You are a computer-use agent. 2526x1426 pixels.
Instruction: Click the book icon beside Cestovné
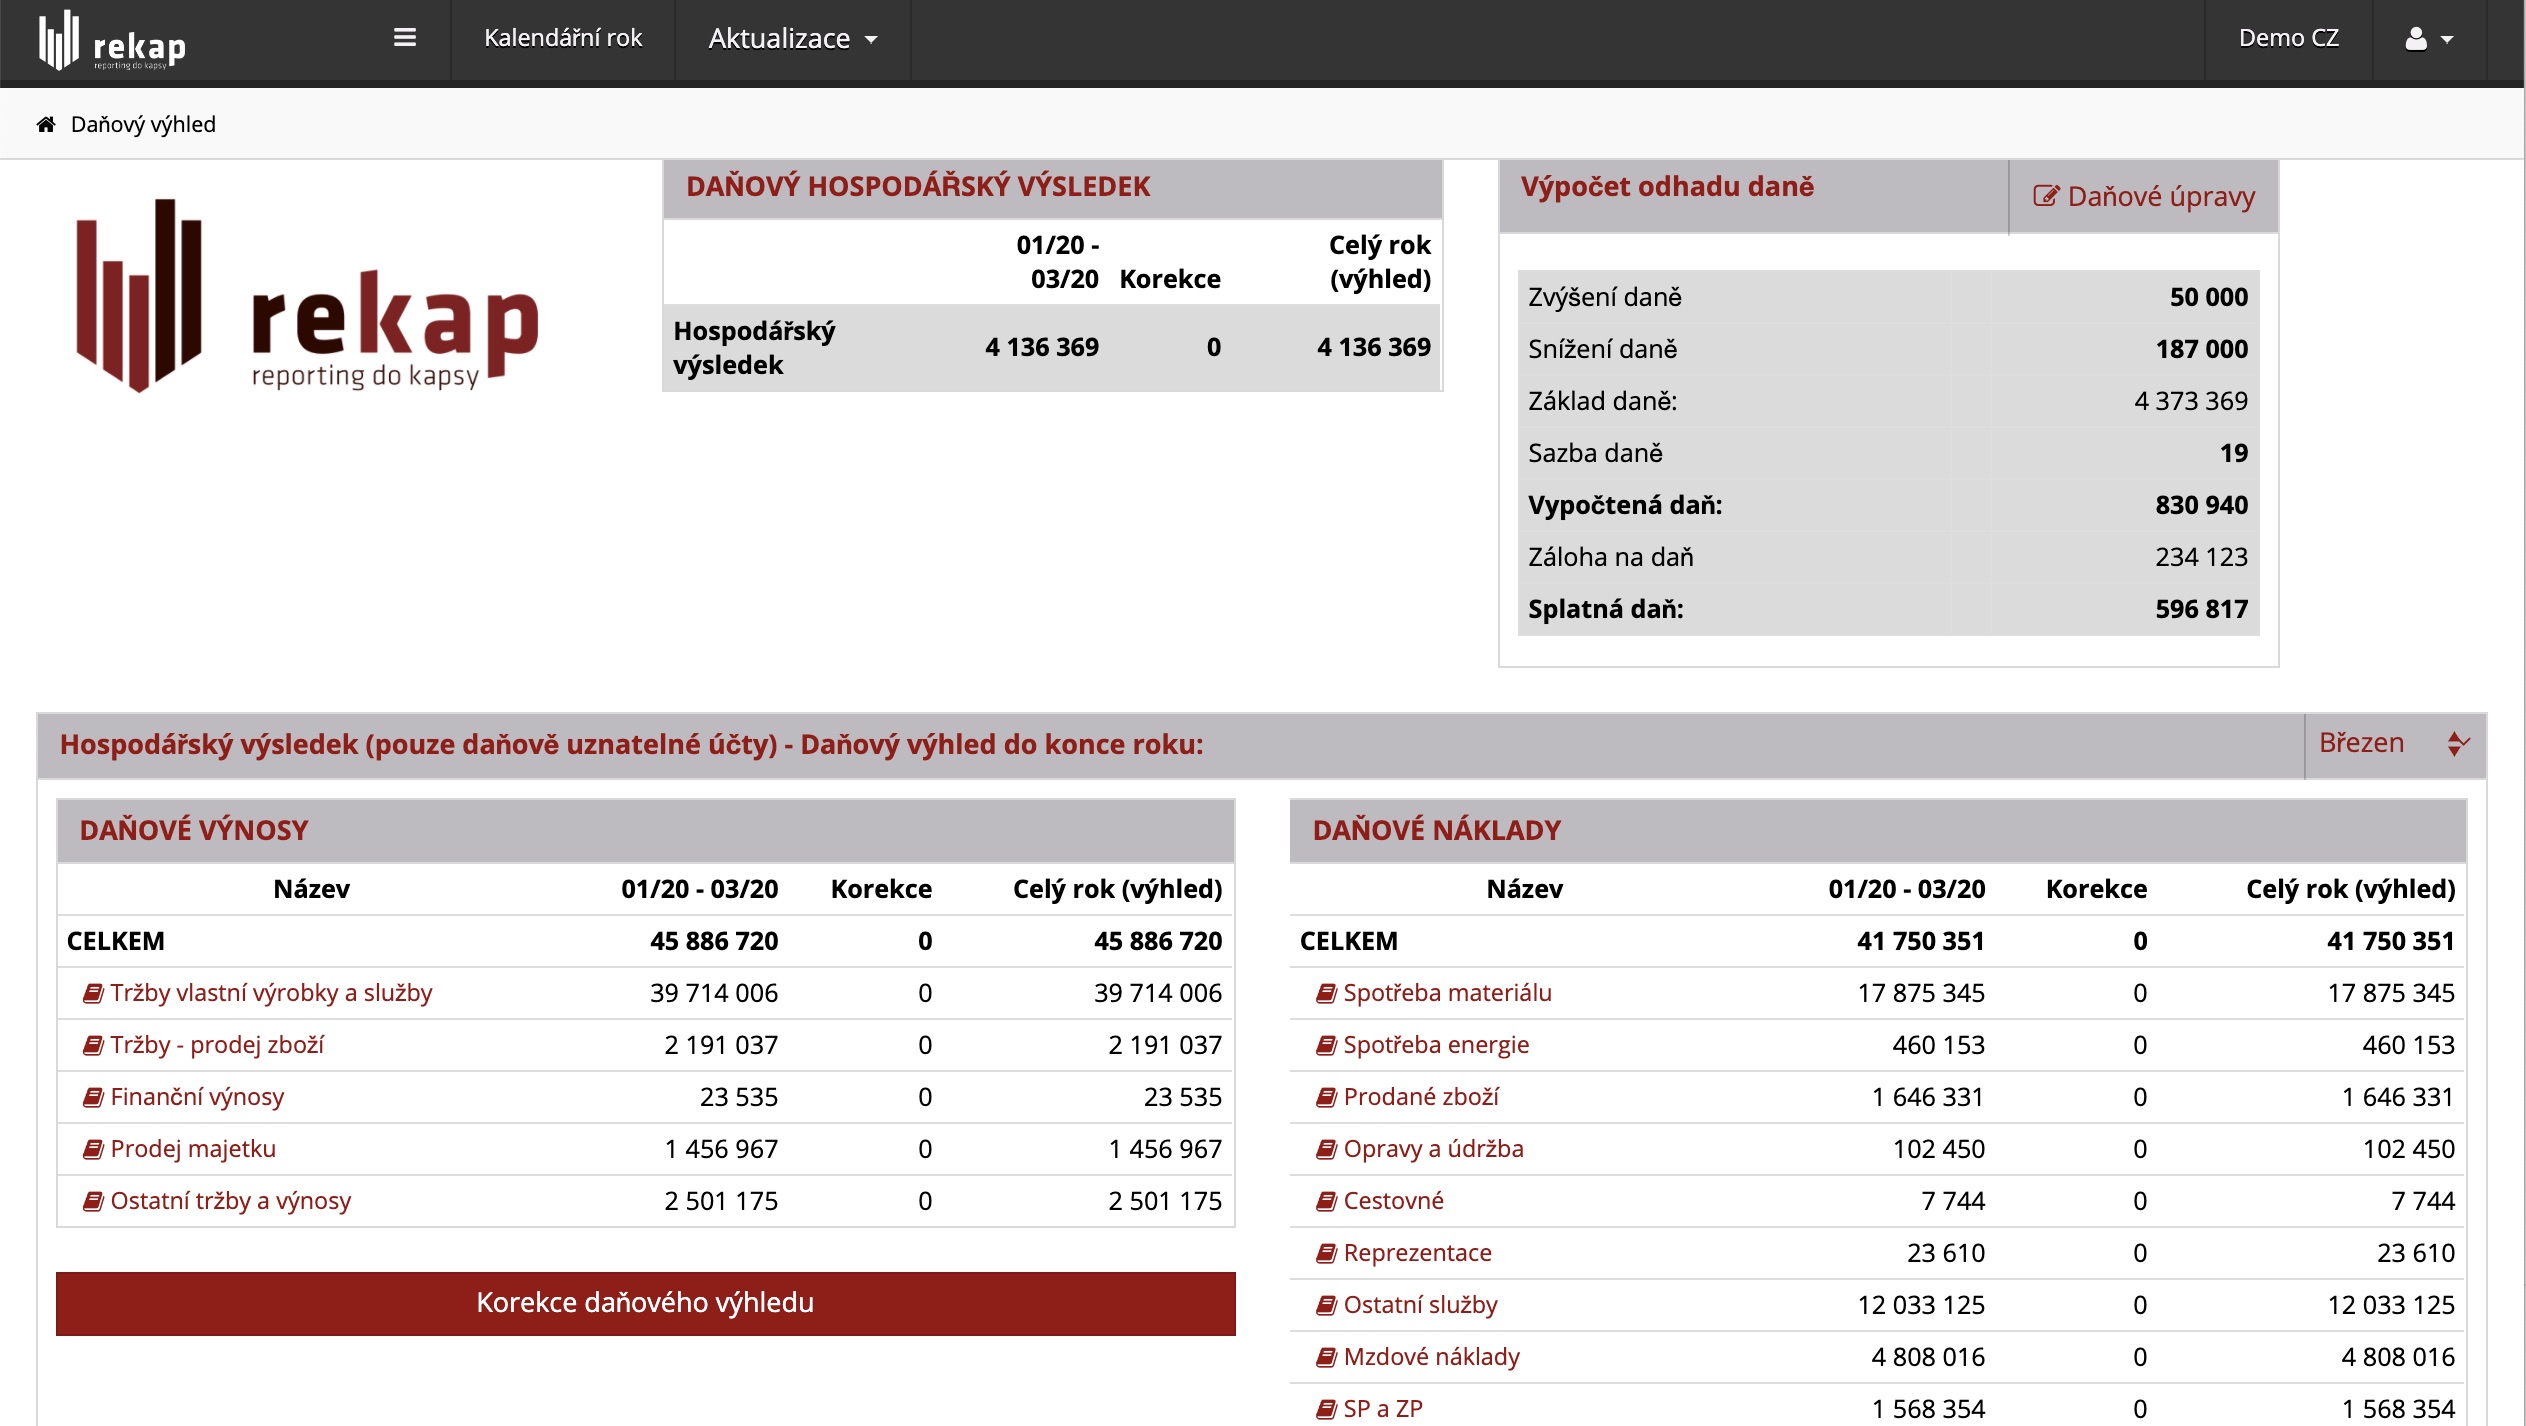1326,1201
